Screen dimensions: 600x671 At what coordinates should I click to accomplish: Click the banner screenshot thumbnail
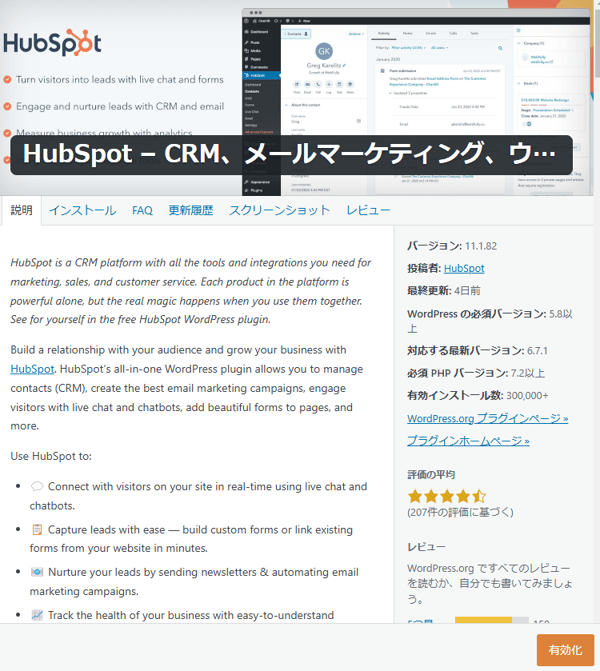[417, 102]
